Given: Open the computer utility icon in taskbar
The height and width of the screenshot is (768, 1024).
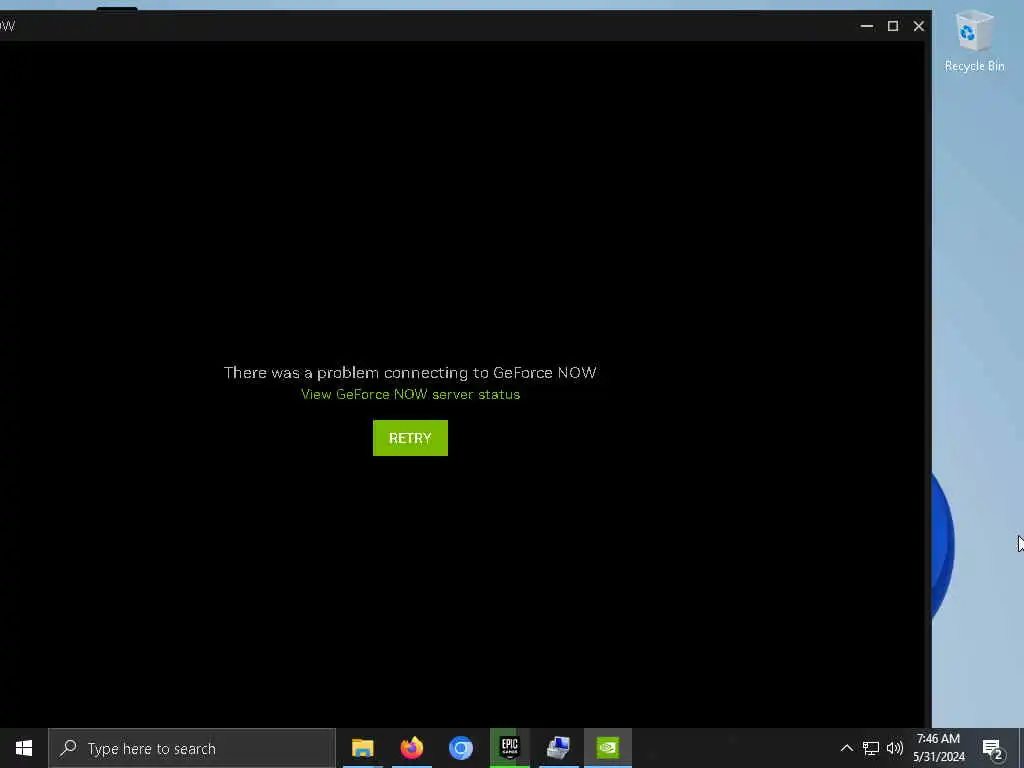Looking at the screenshot, I should [558, 748].
